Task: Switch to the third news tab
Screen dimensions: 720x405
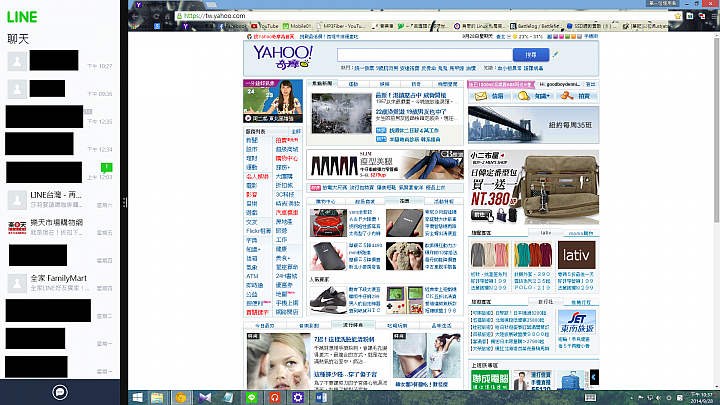Action: [x=384, y=84]
